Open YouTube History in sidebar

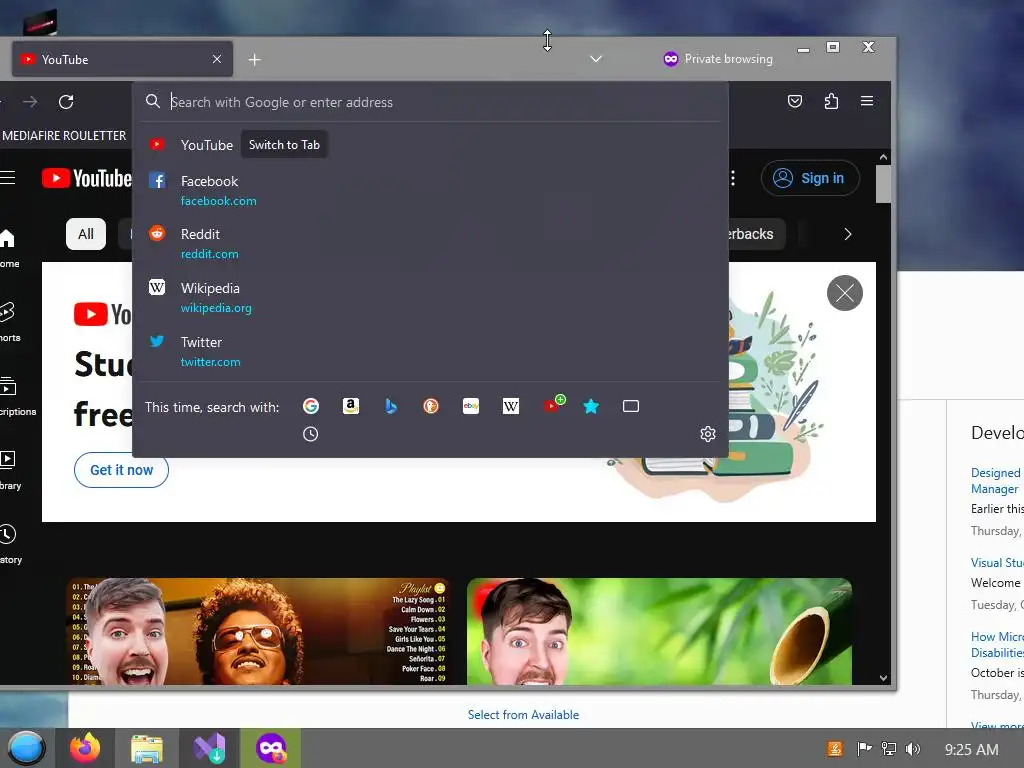click(10, 544)
